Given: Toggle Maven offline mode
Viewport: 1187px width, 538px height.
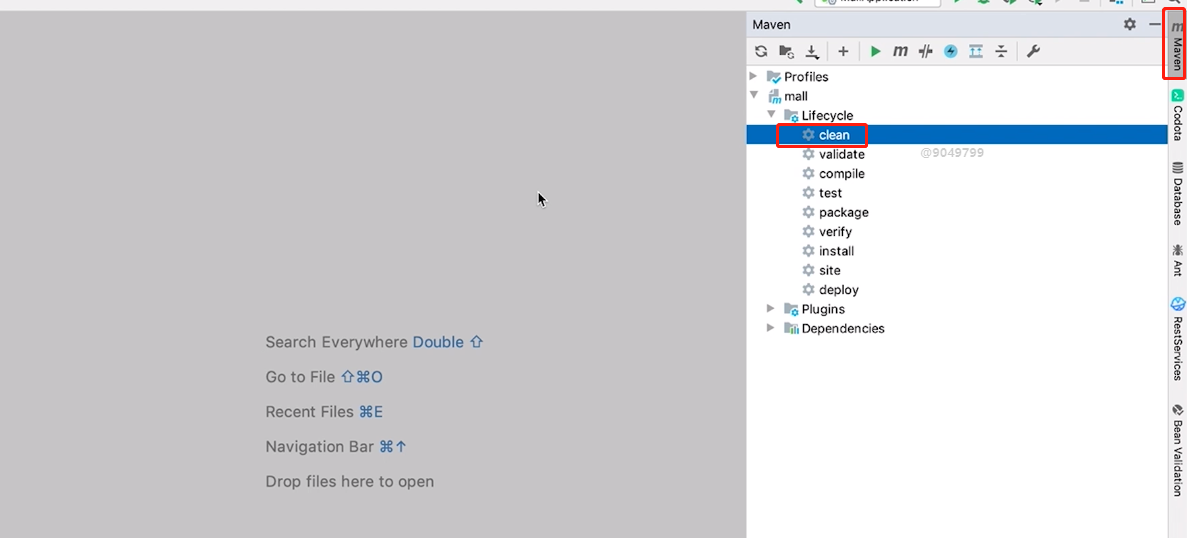Looking at the screenshot, I should click(x=925, y=51).
